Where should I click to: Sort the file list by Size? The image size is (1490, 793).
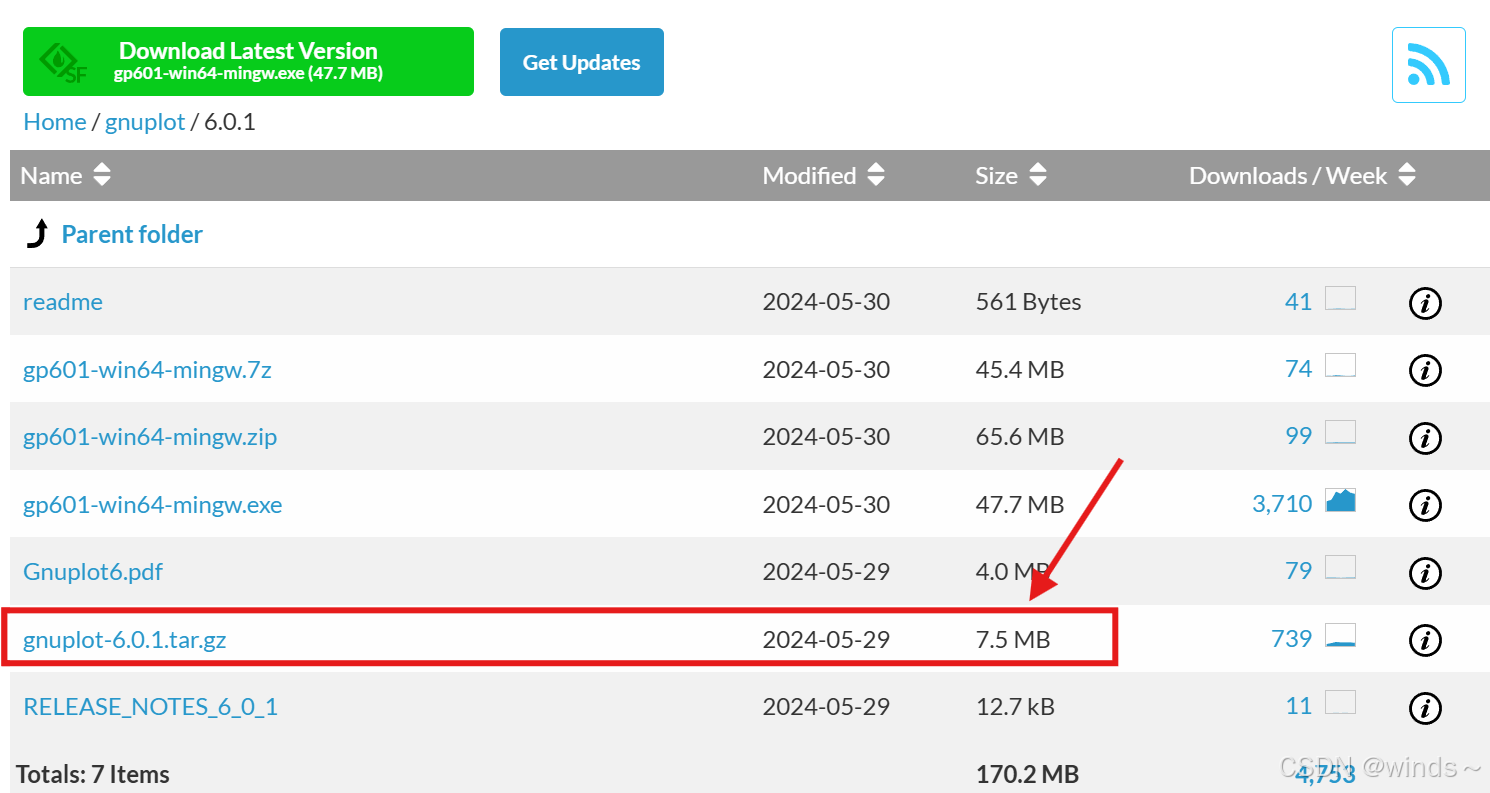coord(1011,176)
